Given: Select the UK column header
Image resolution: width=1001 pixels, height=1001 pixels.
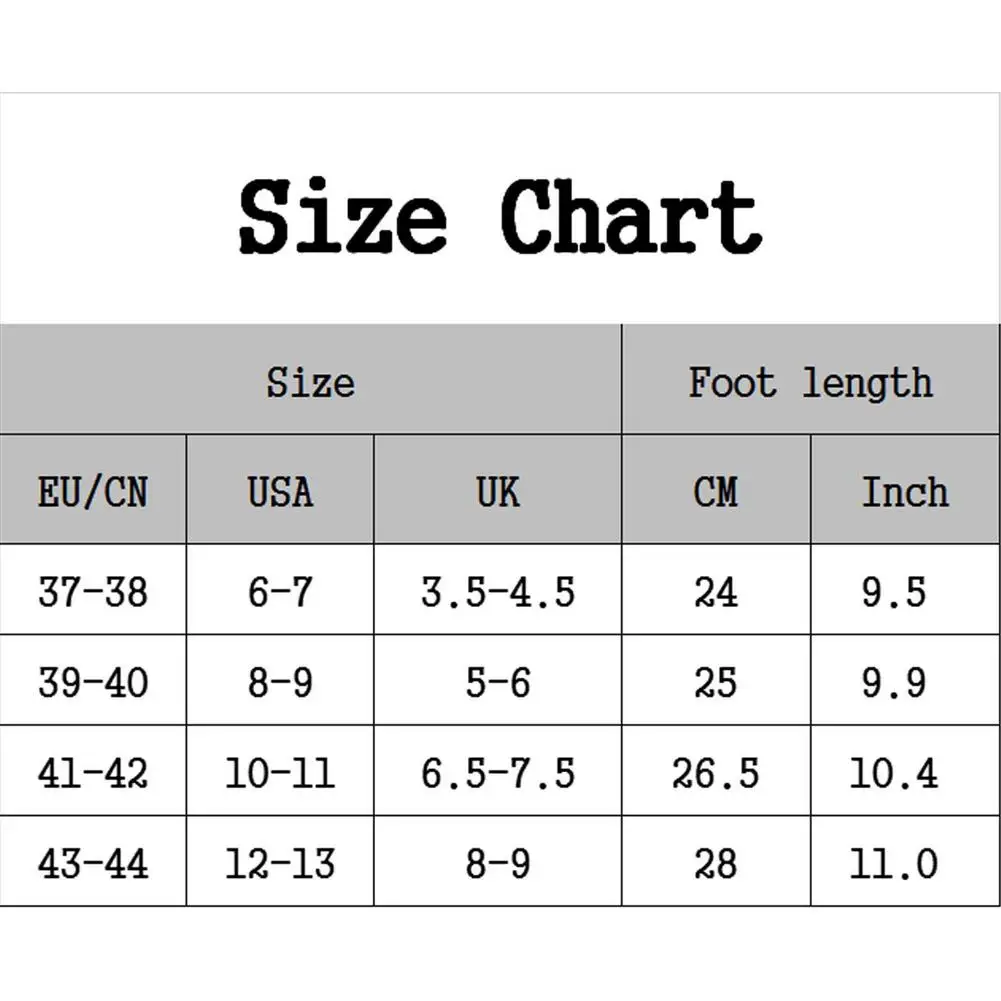Looking at the screenshot, I should click(498, 492).
